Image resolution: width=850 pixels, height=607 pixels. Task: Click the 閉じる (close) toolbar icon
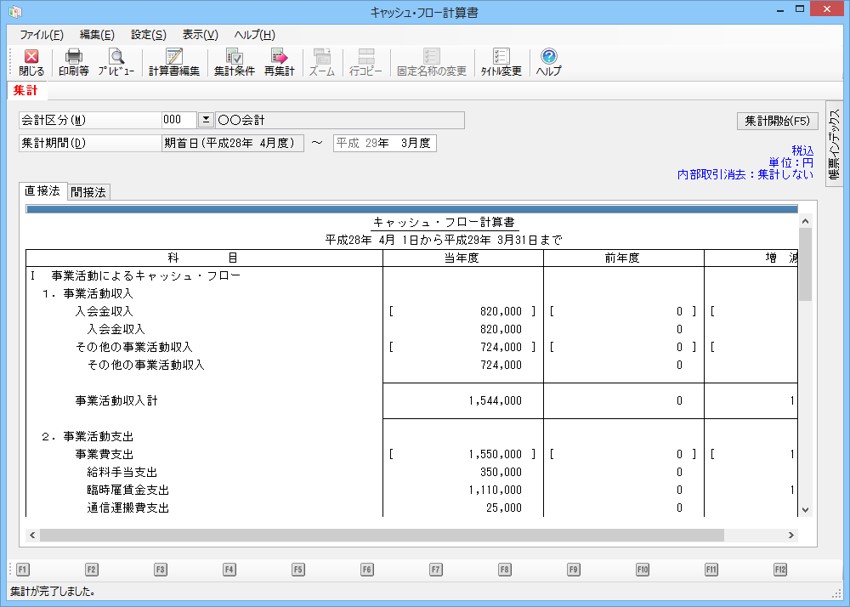(x=31, y=62)
